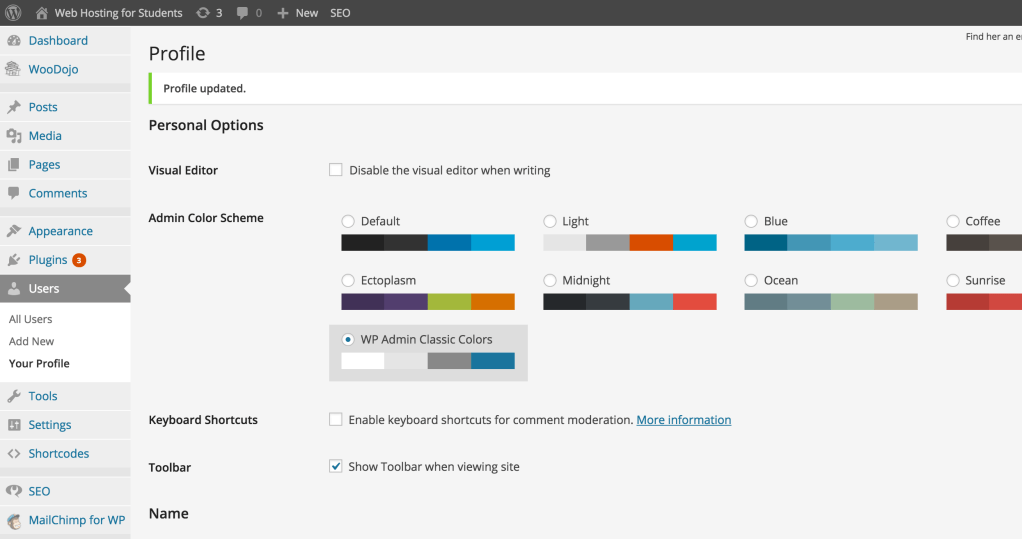Open Add New user submenu

click(31, 341)
